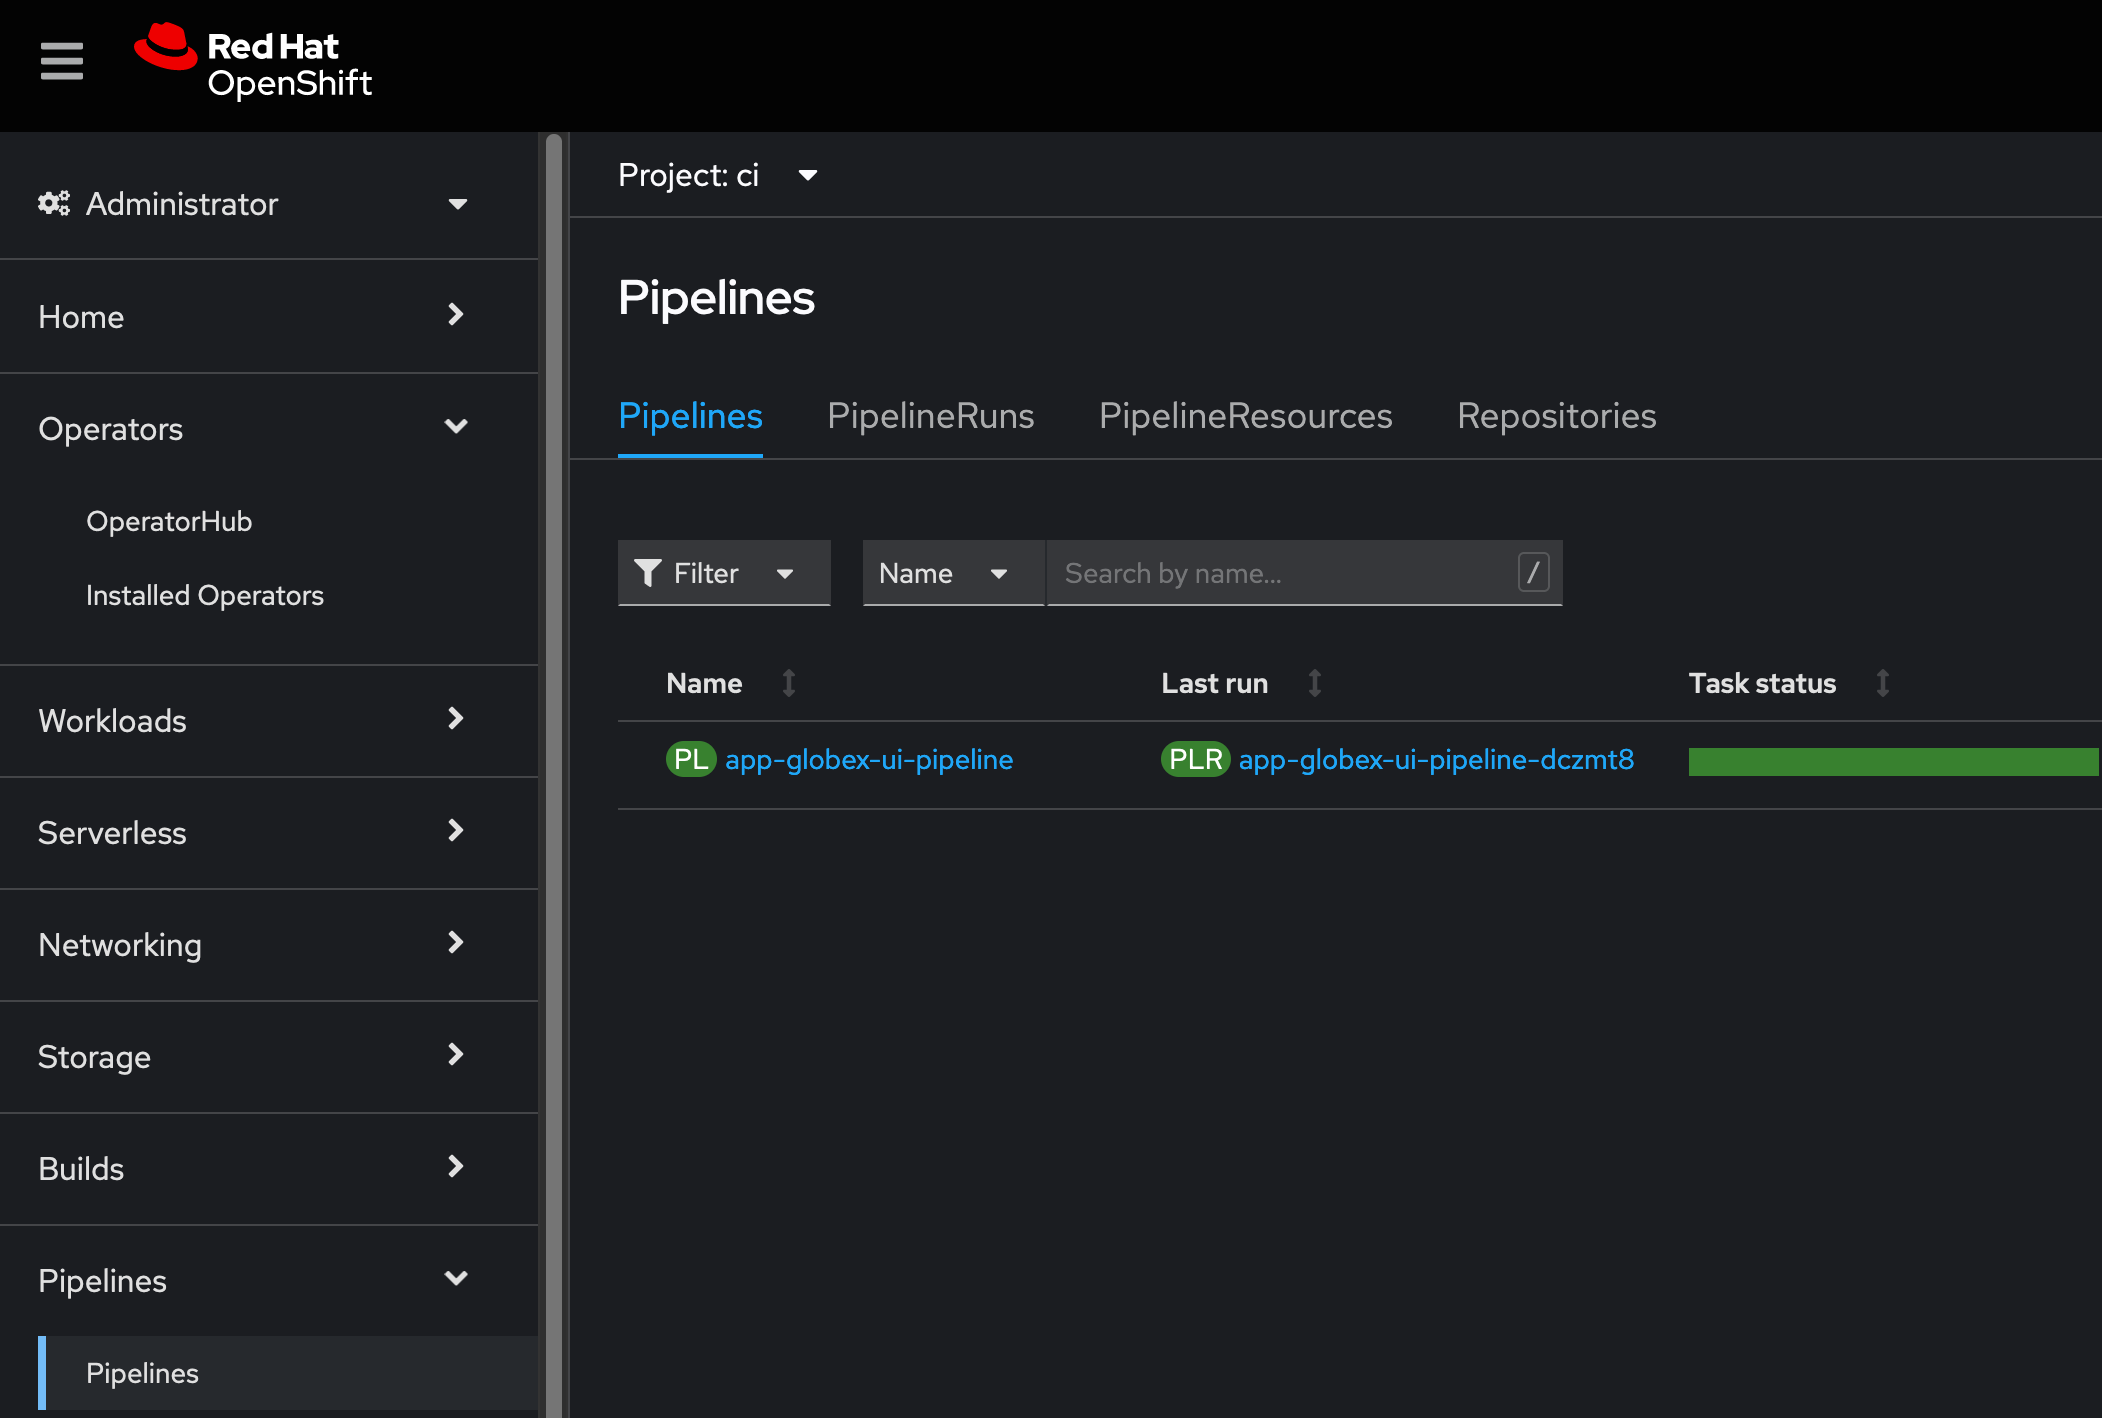Viewport: 2102px width, 1418px height.
Task: Click the funnel filter icon
Action: coord(647,573)
